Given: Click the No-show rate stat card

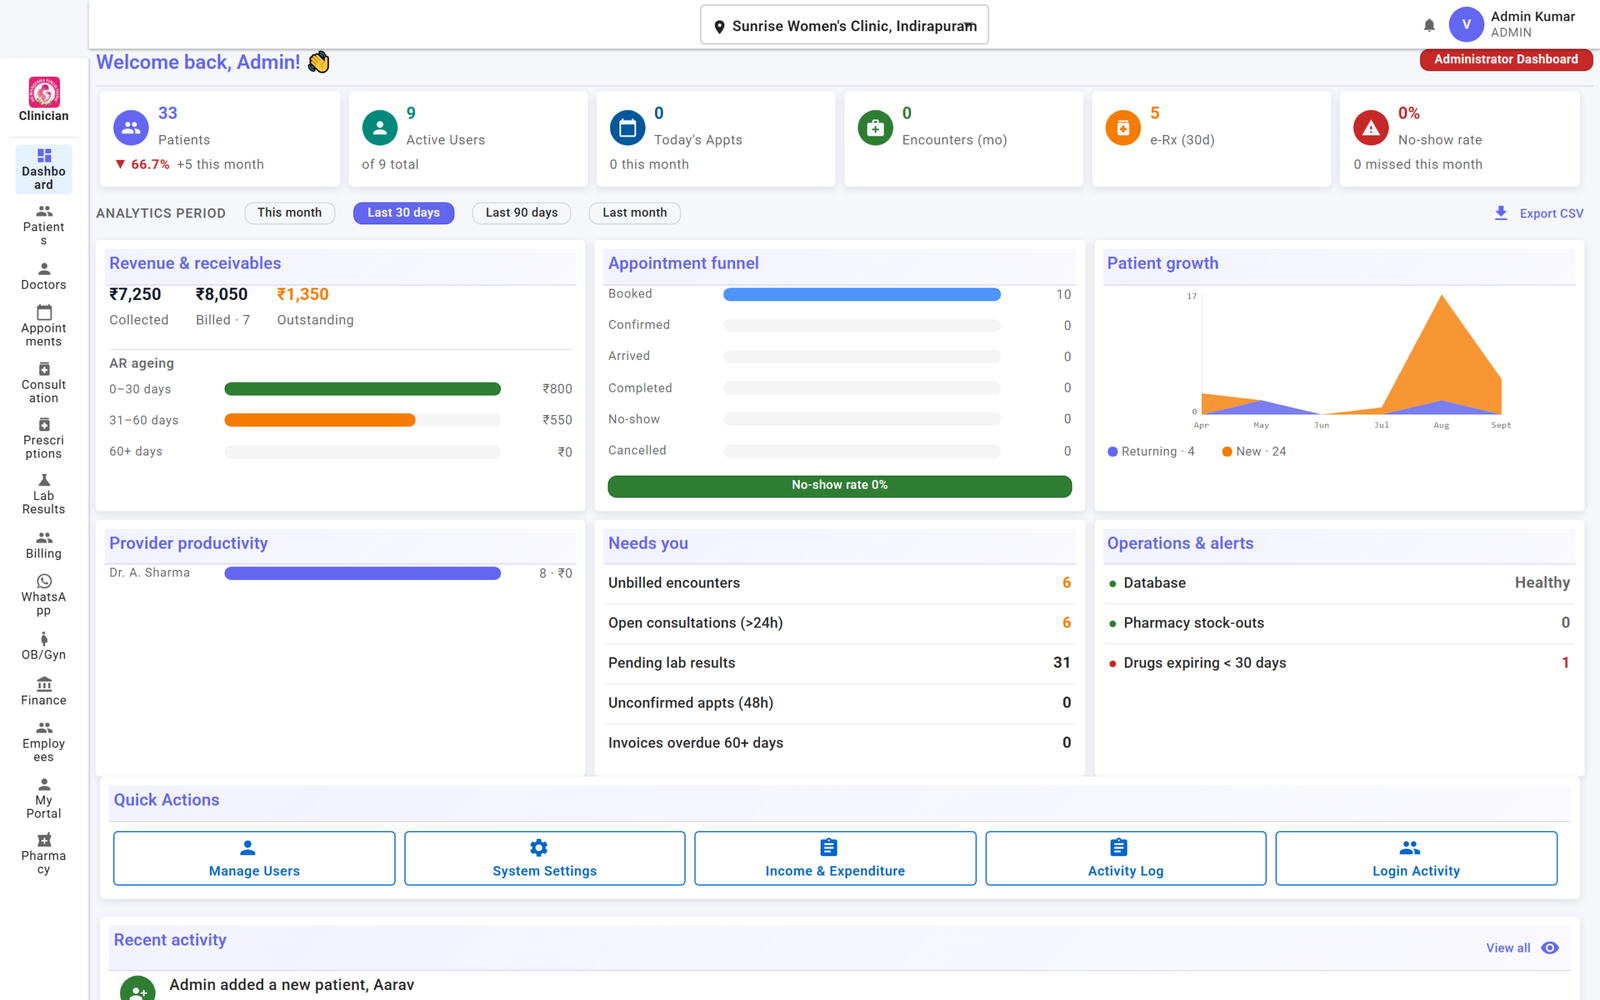Looking at the screenshot, I should click(1460, 139).
